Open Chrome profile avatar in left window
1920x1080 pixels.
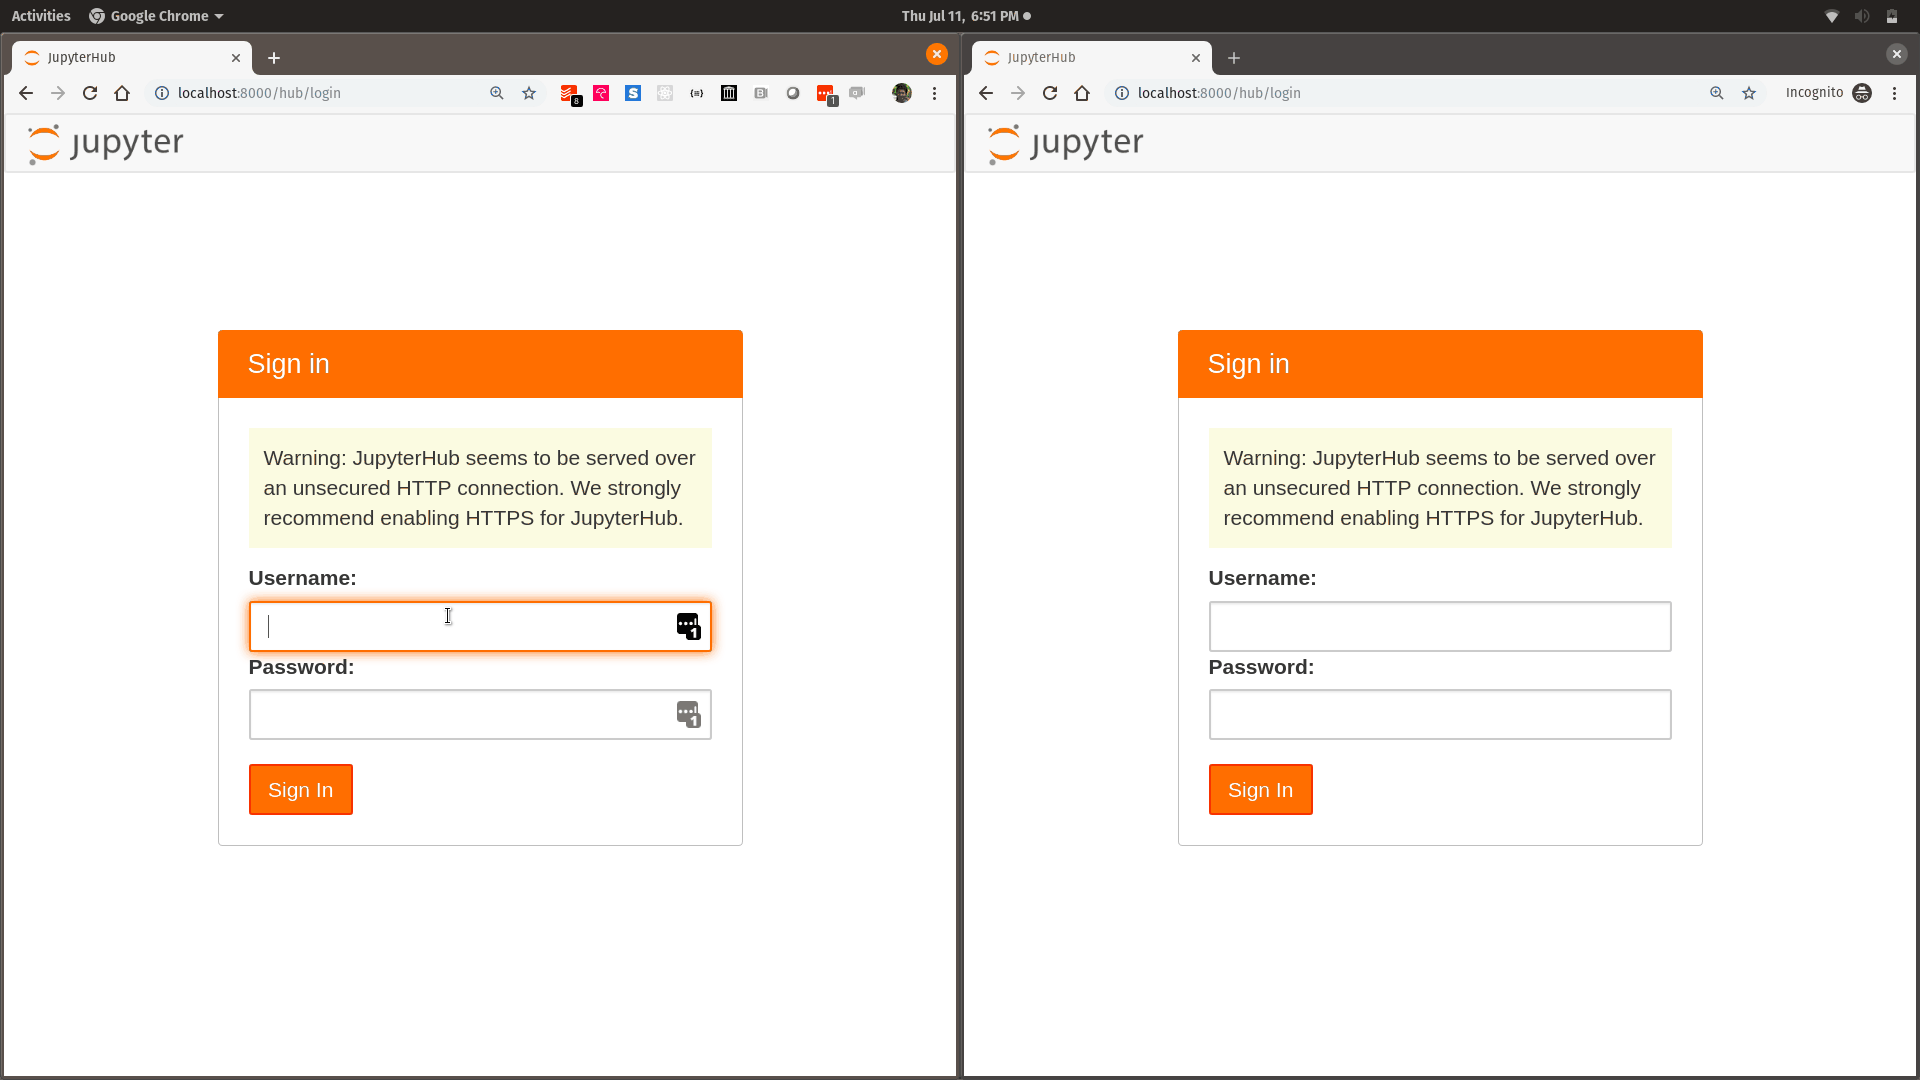tap(902, 93)
